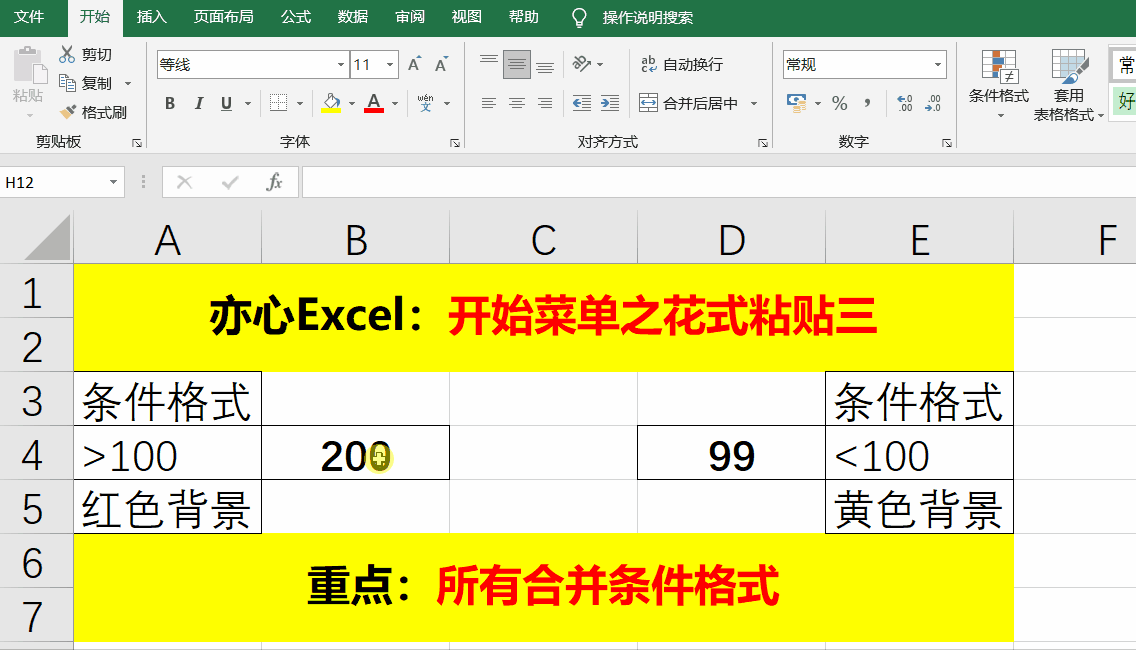Open the font name dropdown (等线)
This screenshot has width=1136, height=650.
(x=341, y=64)
